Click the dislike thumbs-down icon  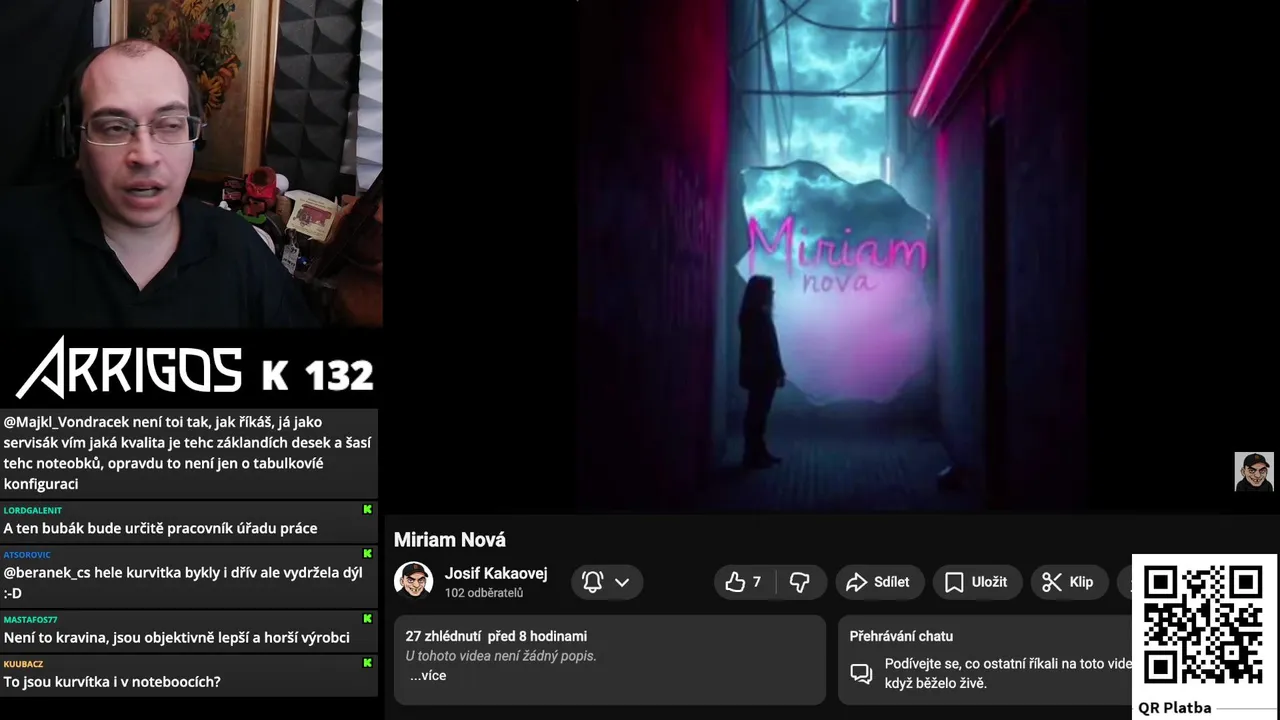tap(799, 582)
